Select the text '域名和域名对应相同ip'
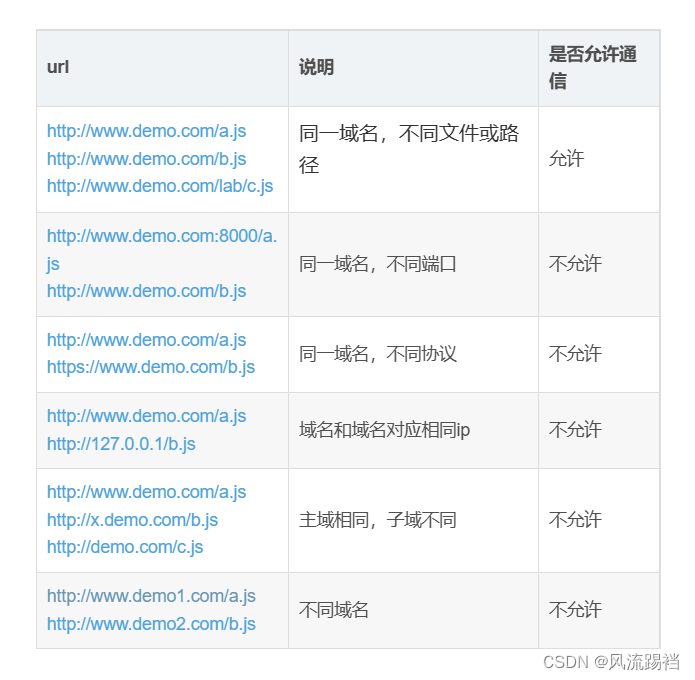 (384, 430)
